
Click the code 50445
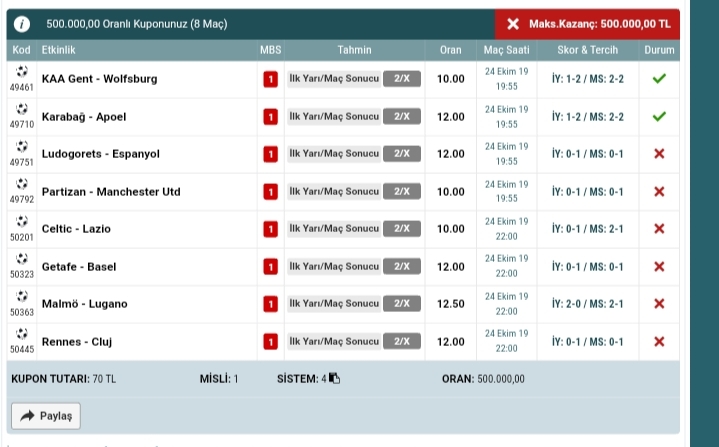pos(22,349)
